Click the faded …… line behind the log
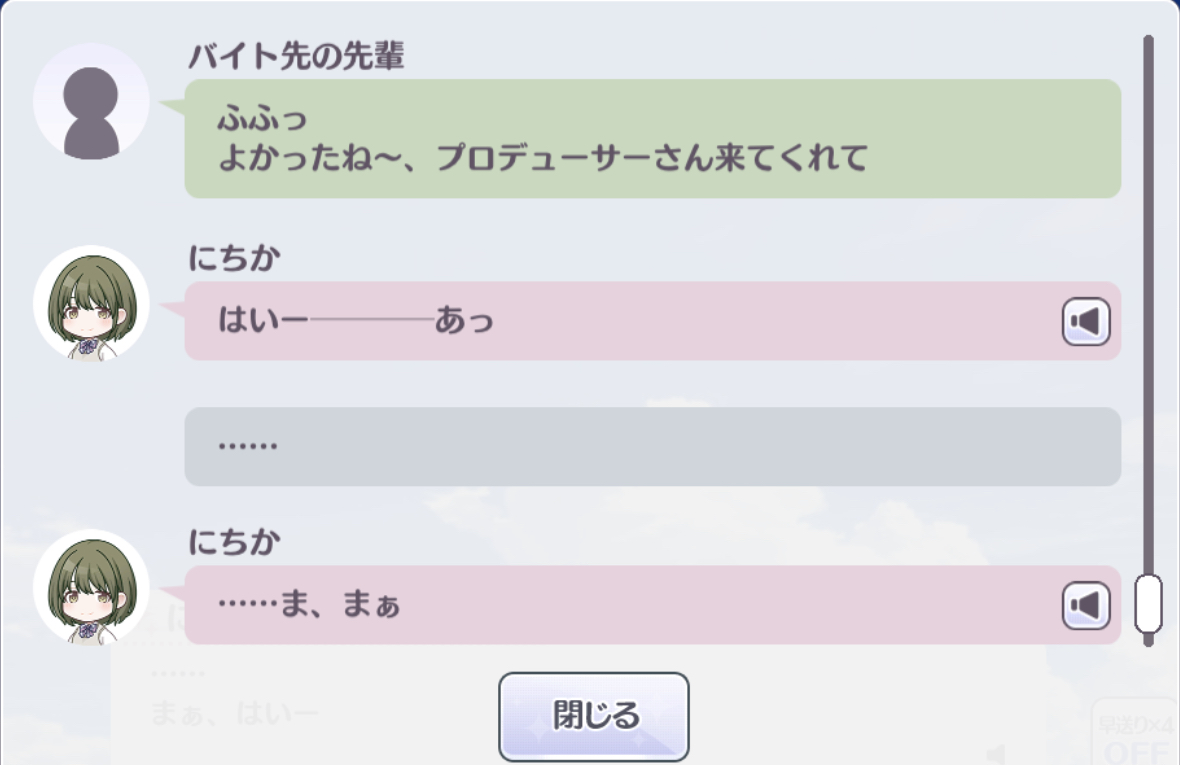This screenshot has height=765, width=1180. tap(178, 674)
